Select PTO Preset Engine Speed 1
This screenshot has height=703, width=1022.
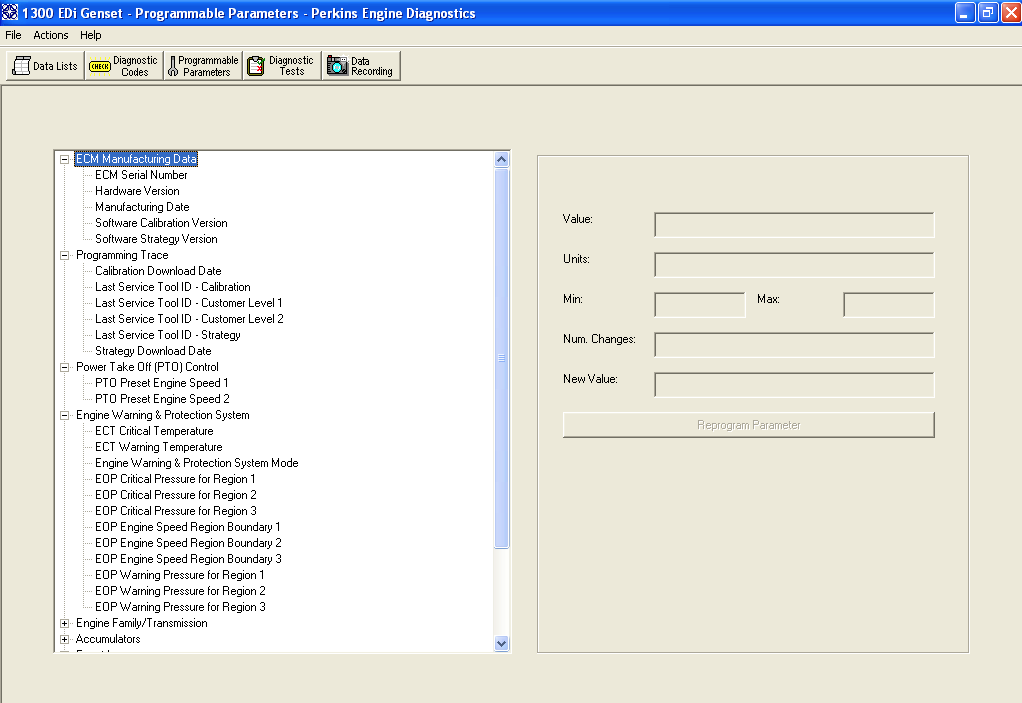pos(162,383)
